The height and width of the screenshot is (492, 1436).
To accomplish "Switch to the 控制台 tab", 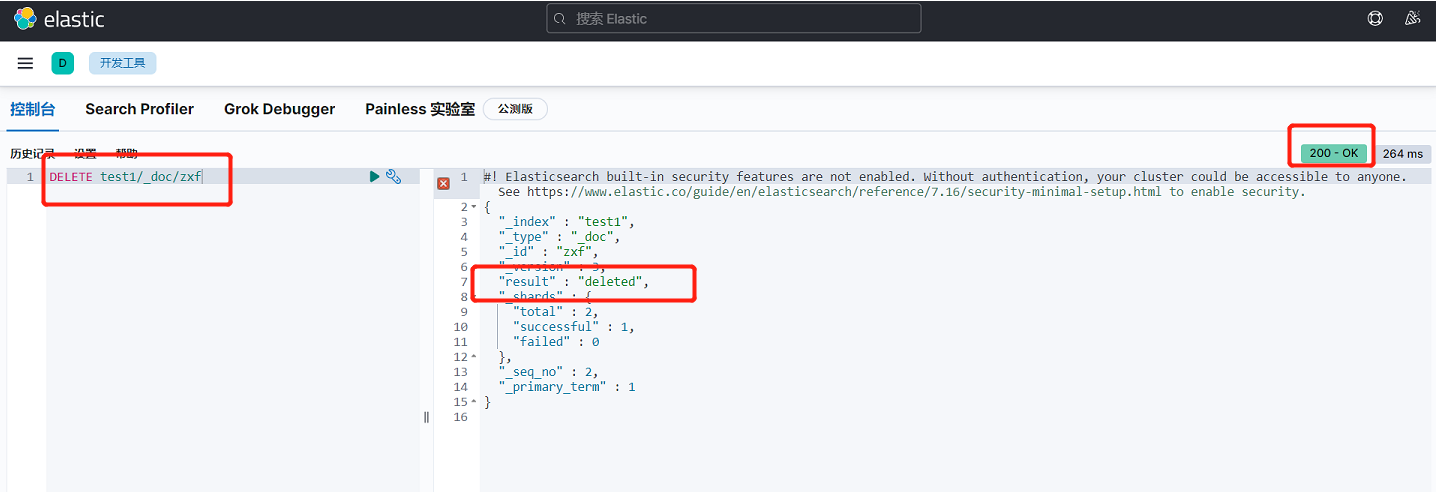I will 33,109.
